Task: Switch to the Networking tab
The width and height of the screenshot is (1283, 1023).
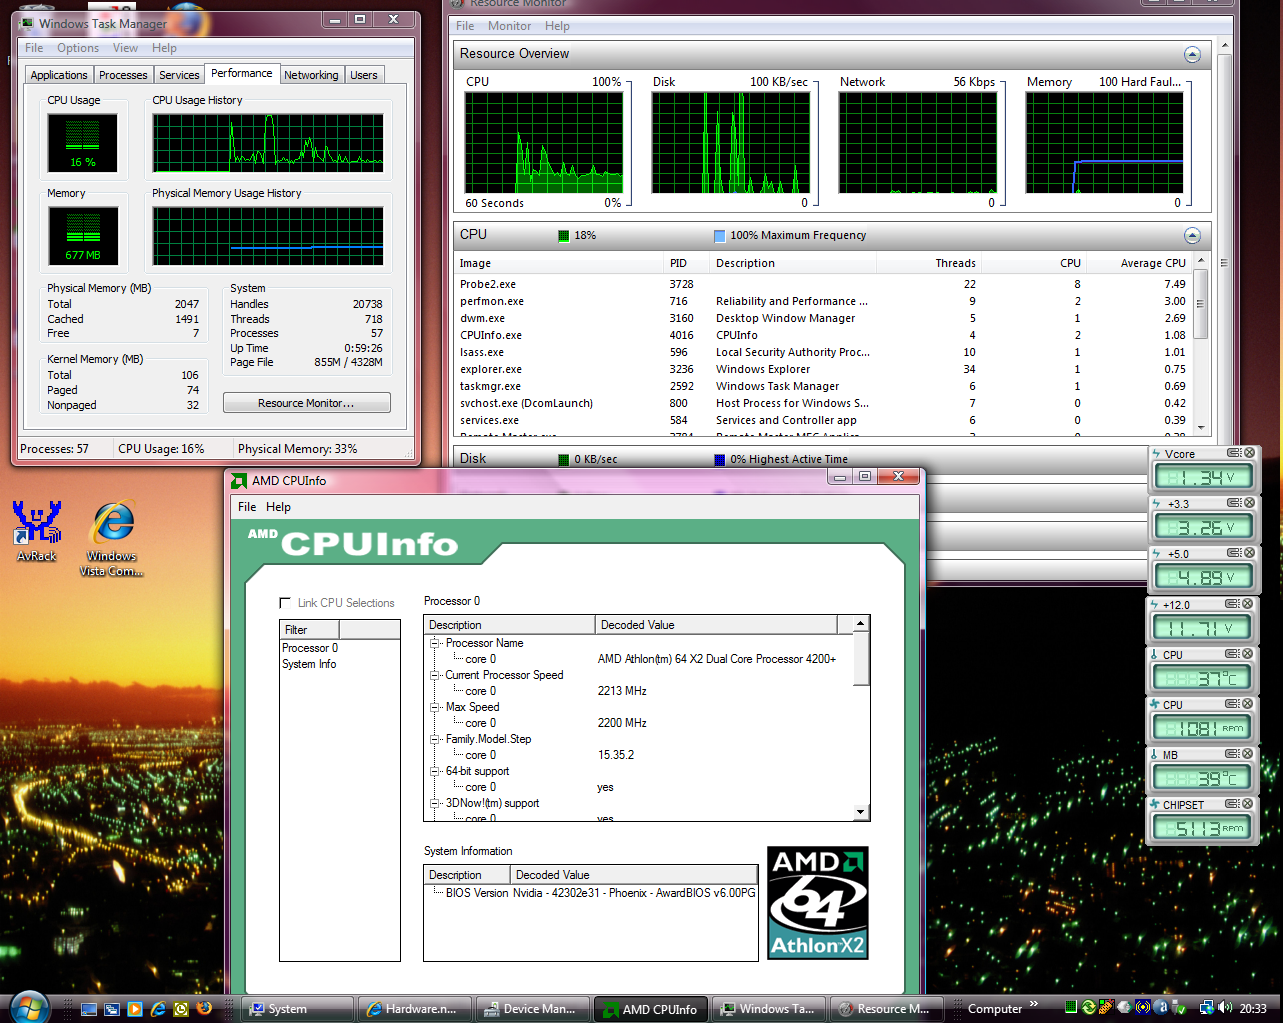Action: [311, 75]
